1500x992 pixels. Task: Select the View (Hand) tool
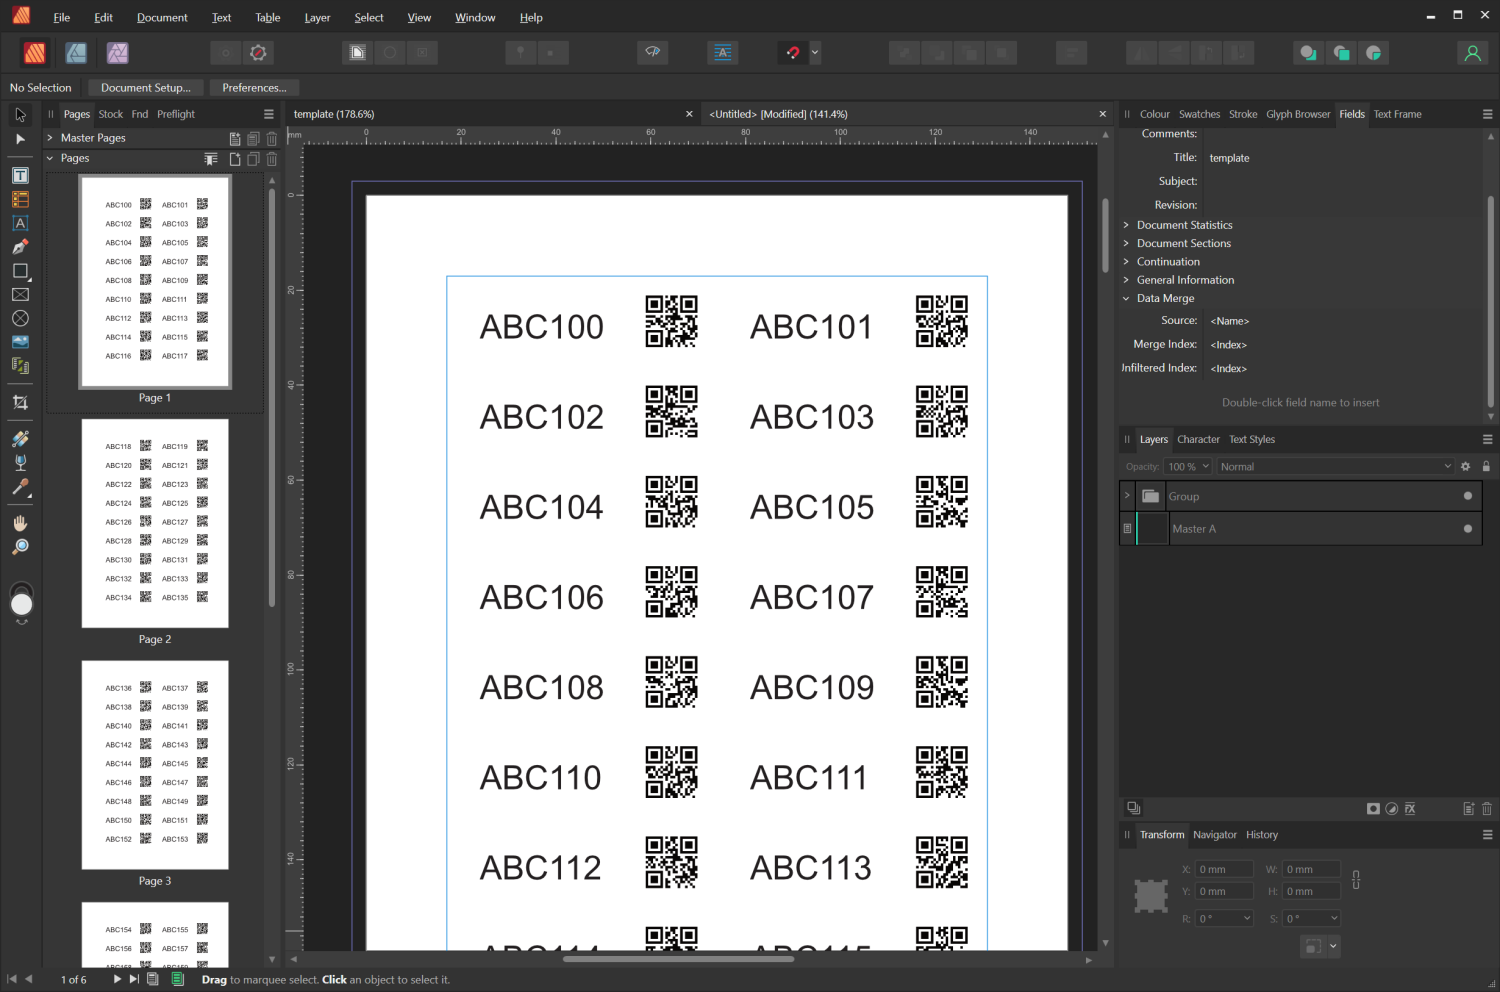click(20, 522)
